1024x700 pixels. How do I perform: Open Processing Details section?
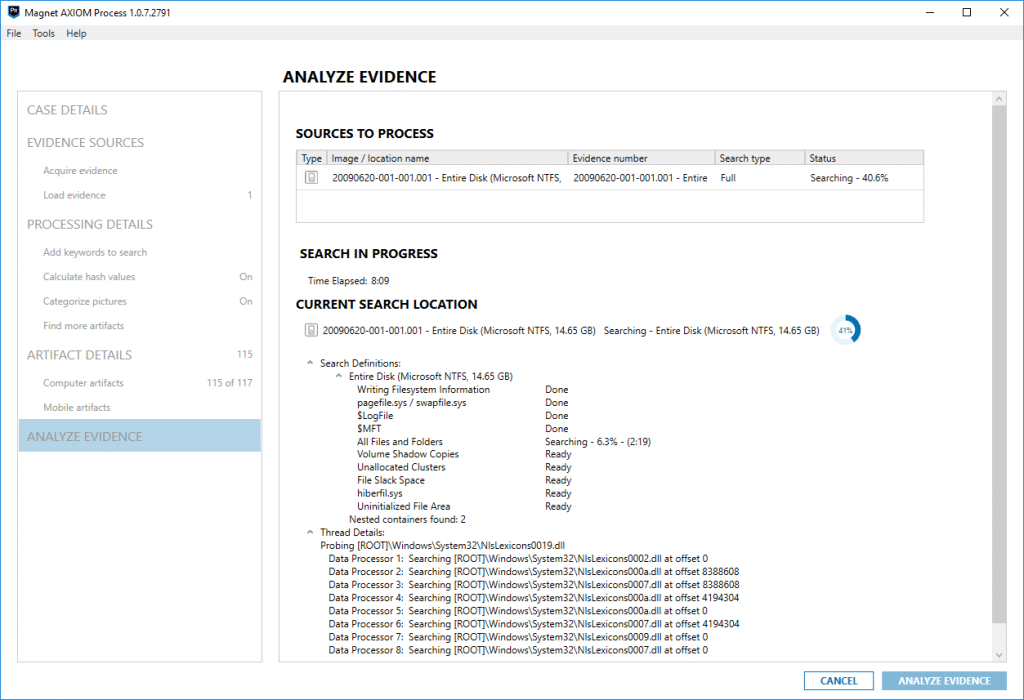pyautogui.click(x=90, y=224)
